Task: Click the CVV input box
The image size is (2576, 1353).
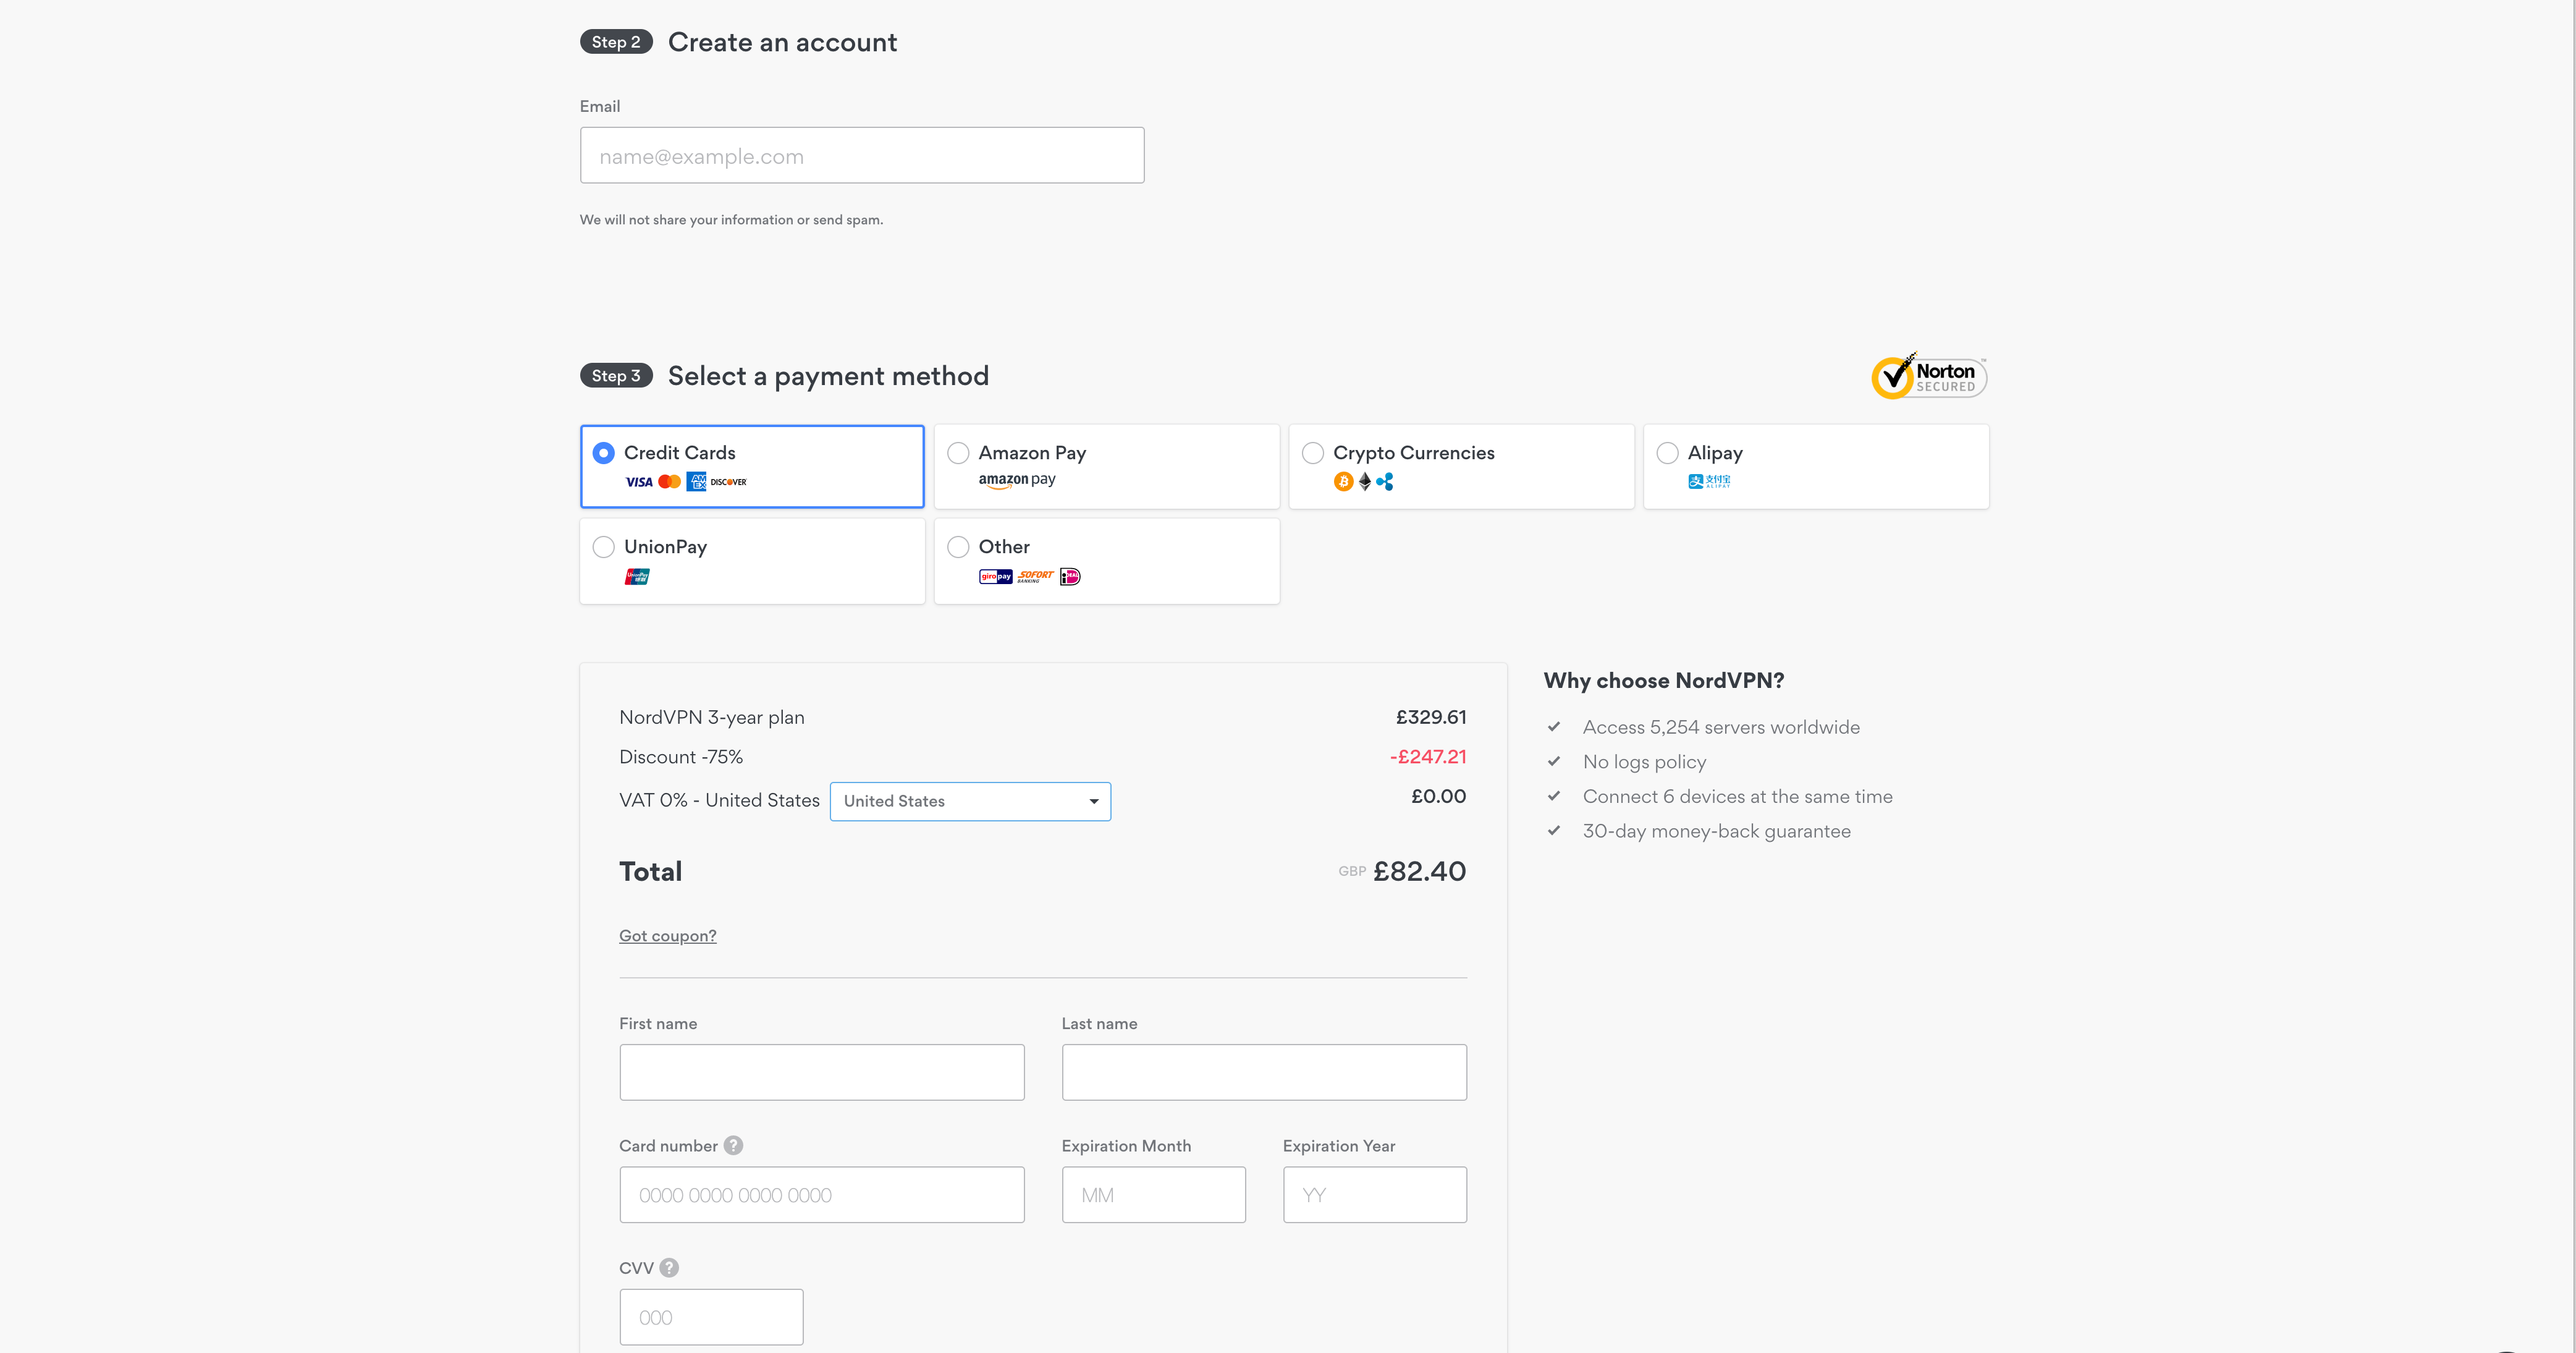Action: [x=711, y=1317]
